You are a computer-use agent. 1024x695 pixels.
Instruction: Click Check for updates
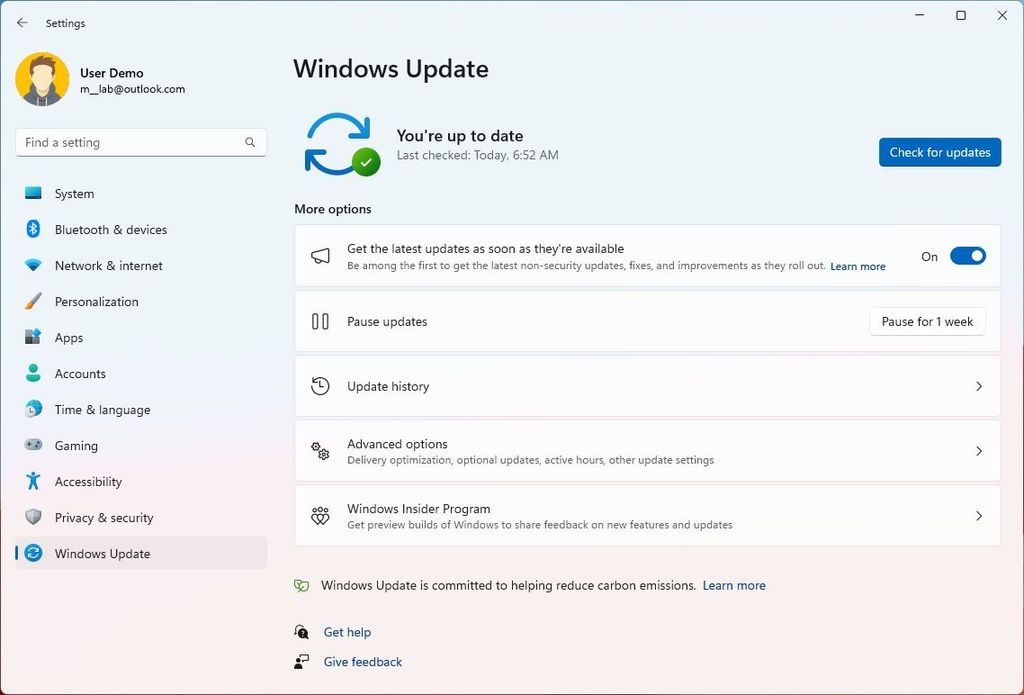939,152
